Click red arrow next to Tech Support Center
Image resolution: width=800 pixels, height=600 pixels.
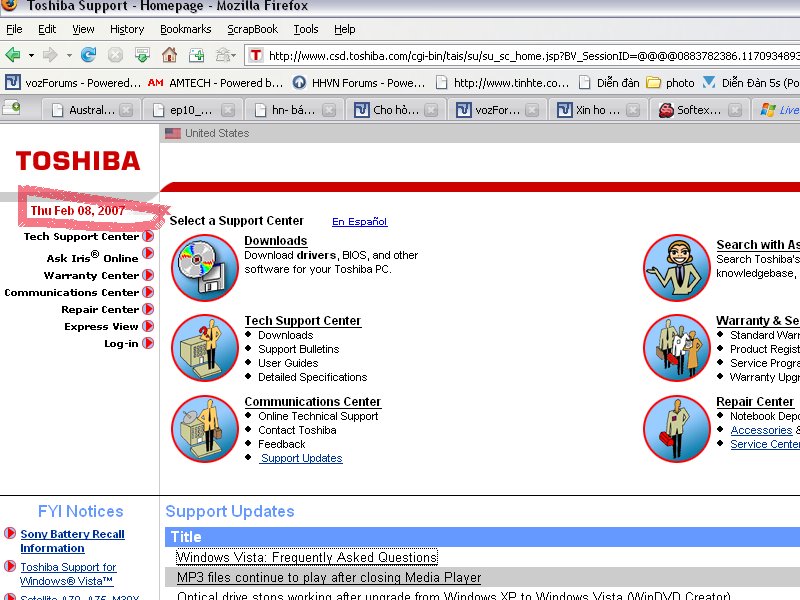click(x=148, y=236)
